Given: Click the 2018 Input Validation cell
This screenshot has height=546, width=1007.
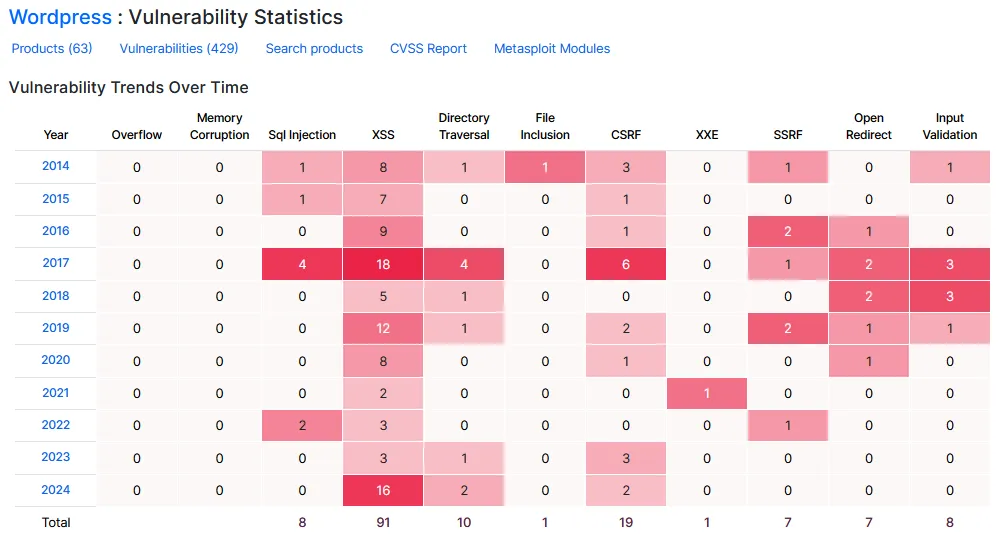Looking at the screenshot, I should pyautogui.click(x=950, y=297).
